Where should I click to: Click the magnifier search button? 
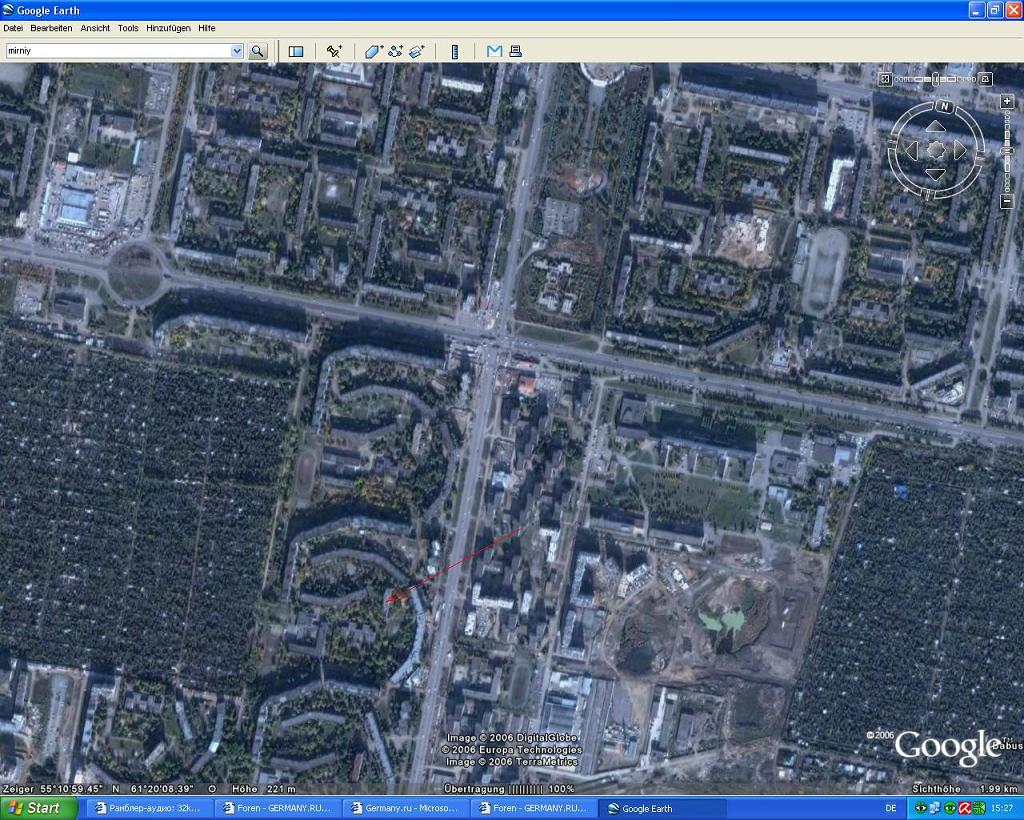257,51
